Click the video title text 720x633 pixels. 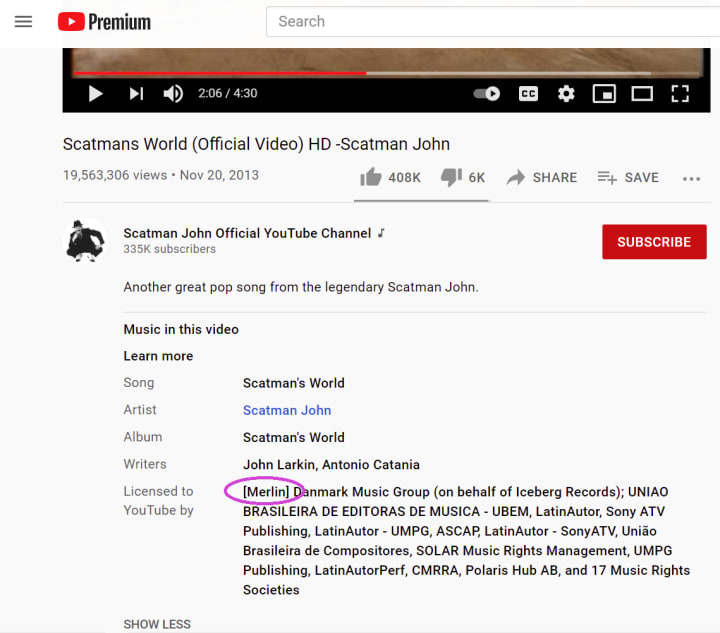pyautogui.click(x=256, y=144)
